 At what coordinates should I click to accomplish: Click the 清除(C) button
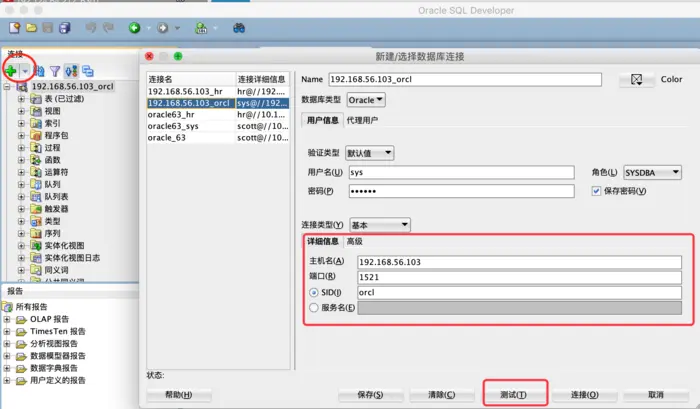click(x=442, y=395)
